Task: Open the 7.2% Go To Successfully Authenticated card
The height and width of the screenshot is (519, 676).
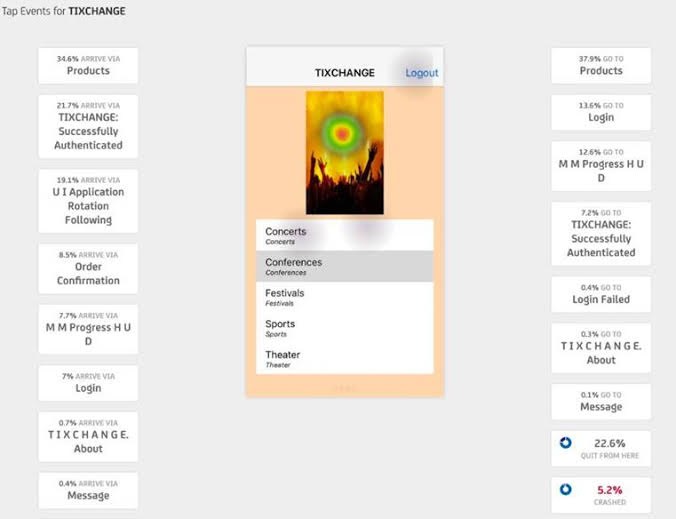Action: pyautogui.click(x=601, y=234)
